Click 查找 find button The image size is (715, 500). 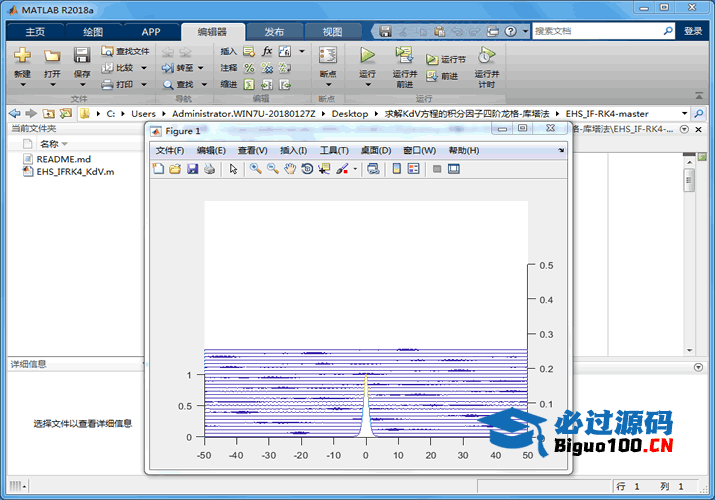[x=178, y=84]
